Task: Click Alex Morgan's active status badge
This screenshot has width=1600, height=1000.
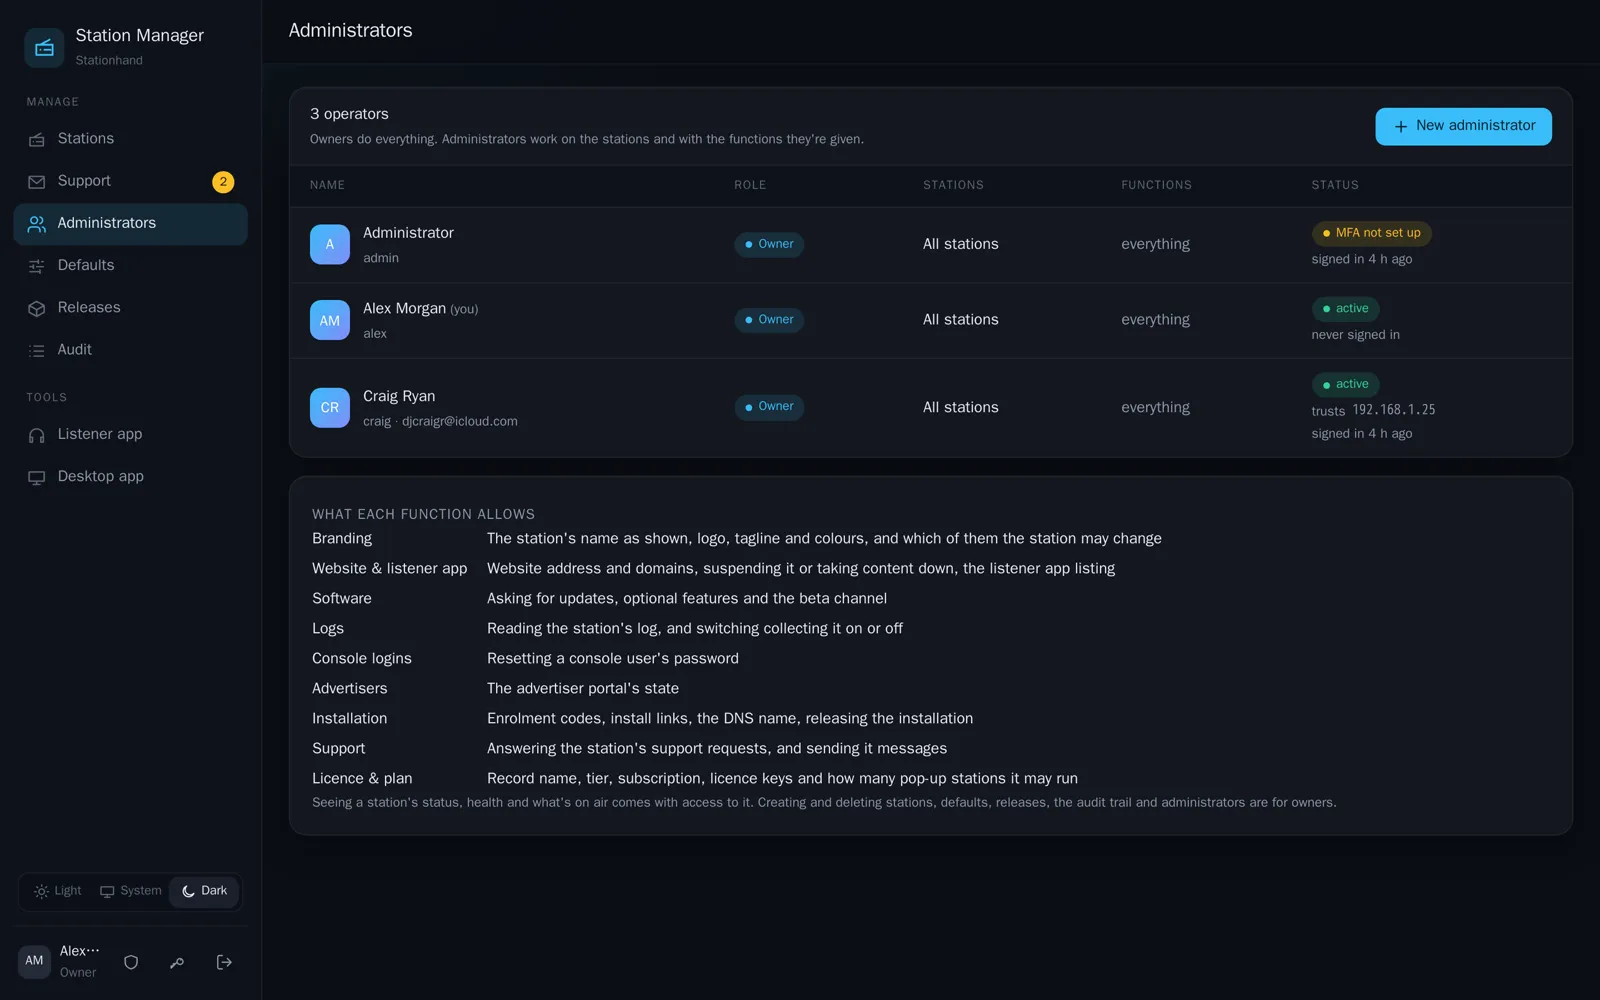Action: (1345, 309)
